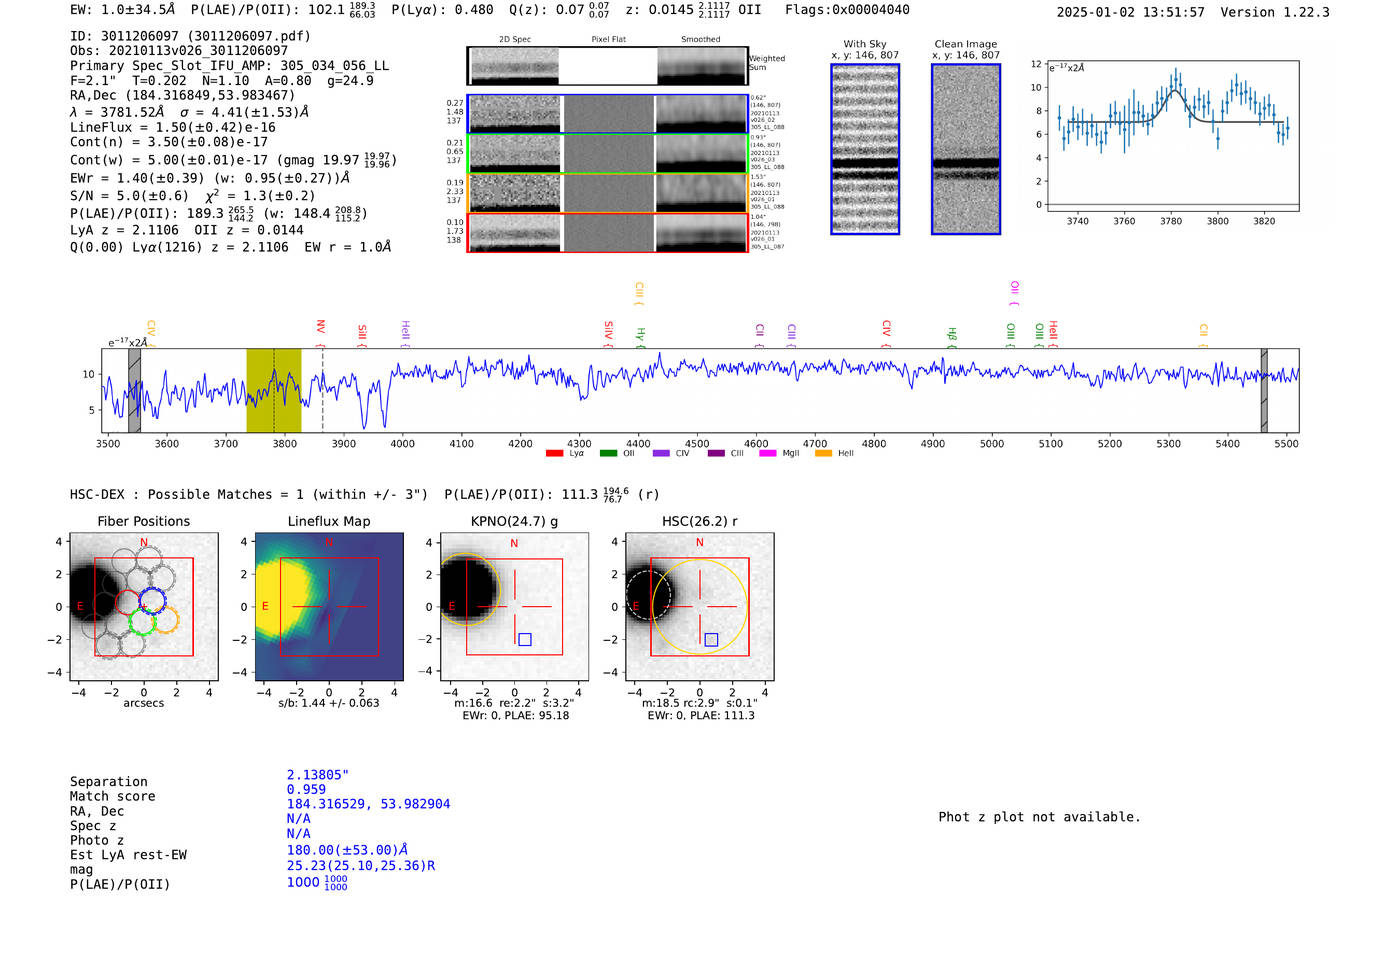
Task: Click the Primary Spec_Slot_IFU_AMP line
Action: pyautogui.click(x=229, y=65)
